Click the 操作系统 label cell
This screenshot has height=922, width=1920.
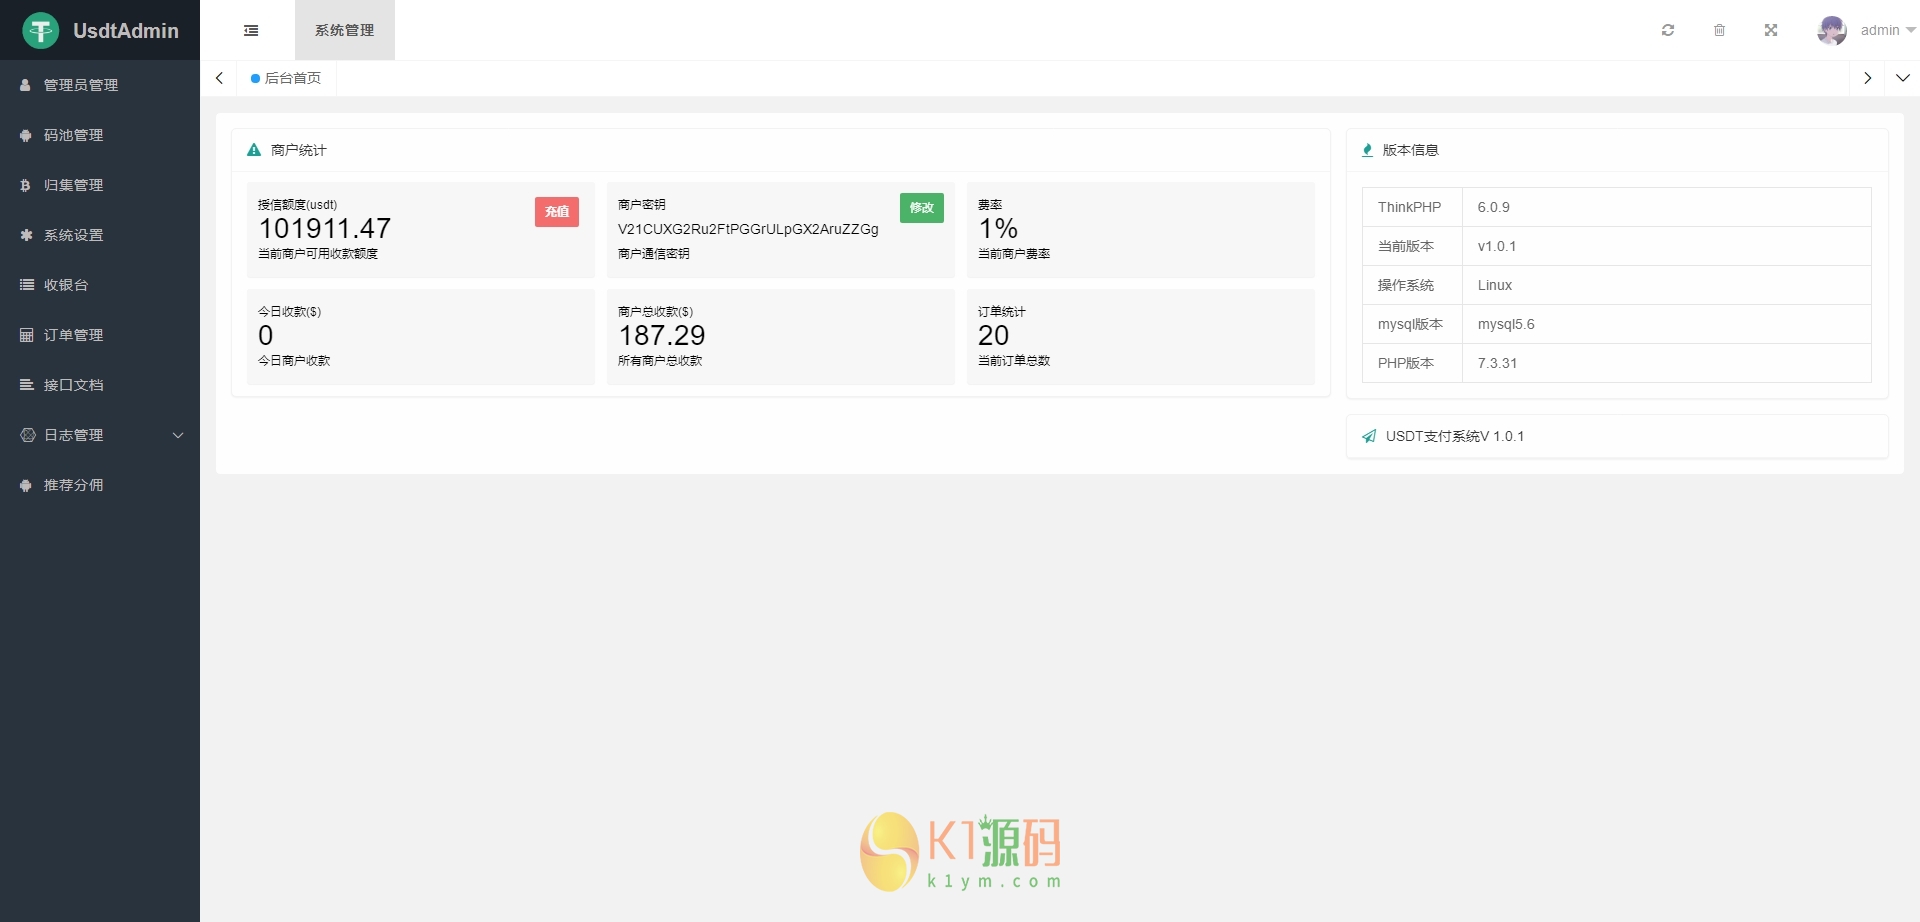click(x=1412, y=286)
